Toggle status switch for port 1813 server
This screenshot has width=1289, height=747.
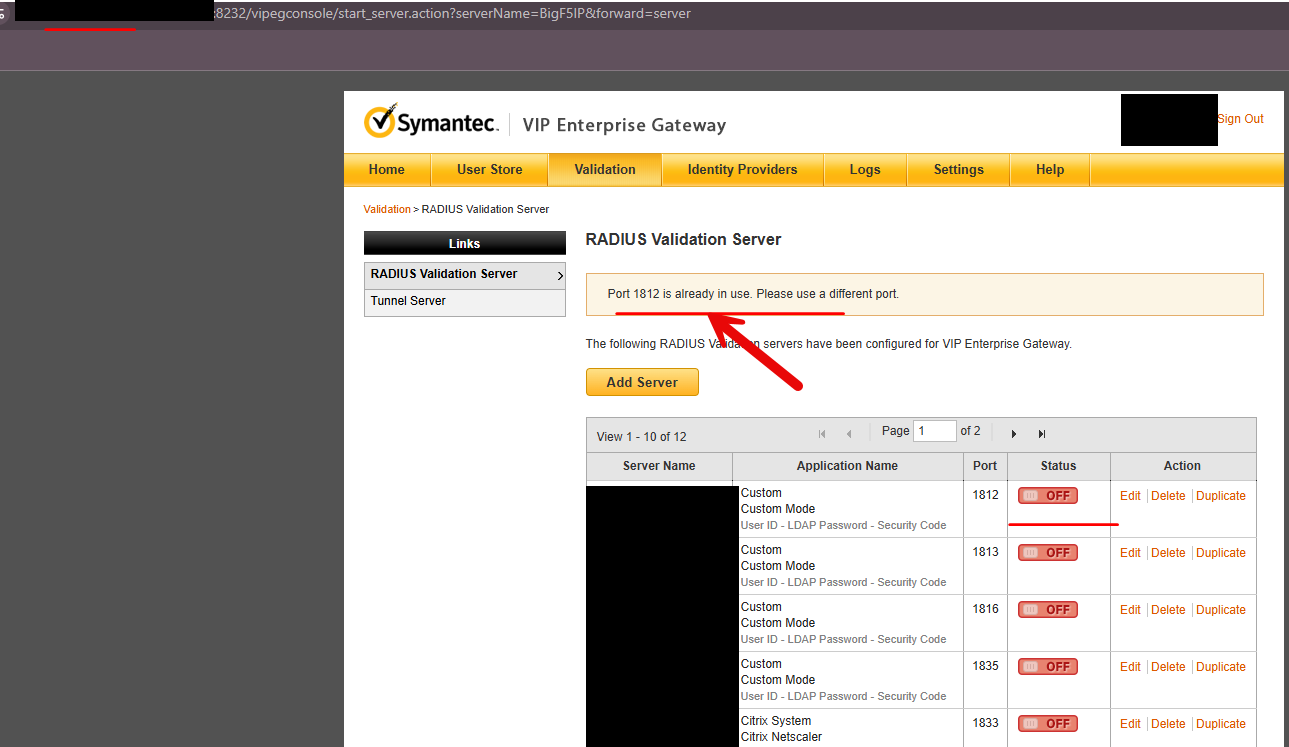point(1048,553)
